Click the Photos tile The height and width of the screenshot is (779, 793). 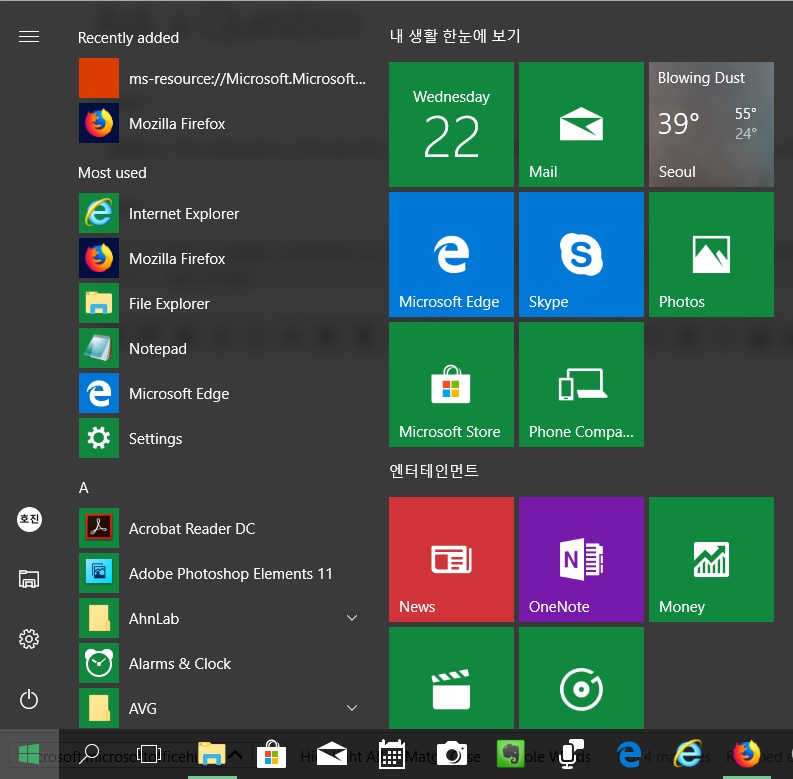[x=710, y=254]
